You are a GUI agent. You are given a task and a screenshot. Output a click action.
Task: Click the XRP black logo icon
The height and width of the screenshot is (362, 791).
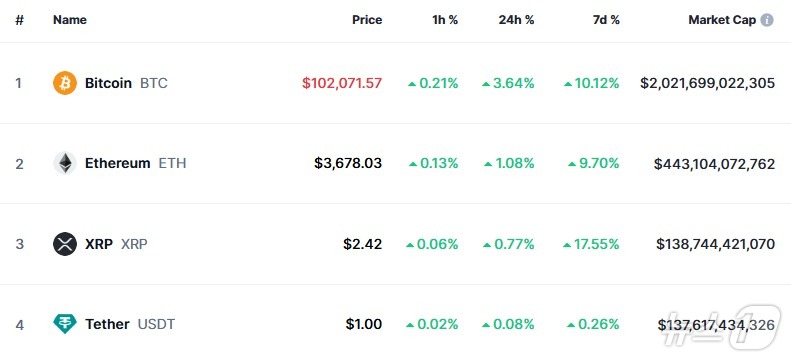[65, 244]
